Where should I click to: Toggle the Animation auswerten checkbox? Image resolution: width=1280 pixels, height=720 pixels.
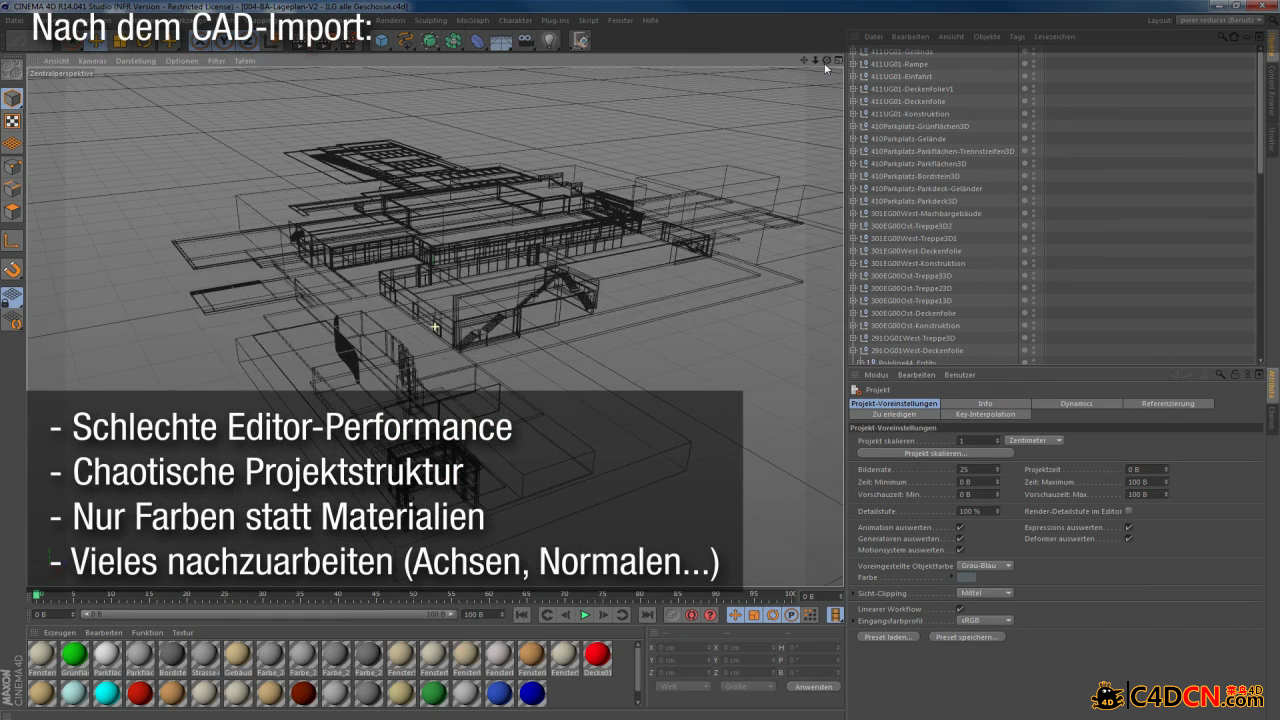click(x=960, y=527)
